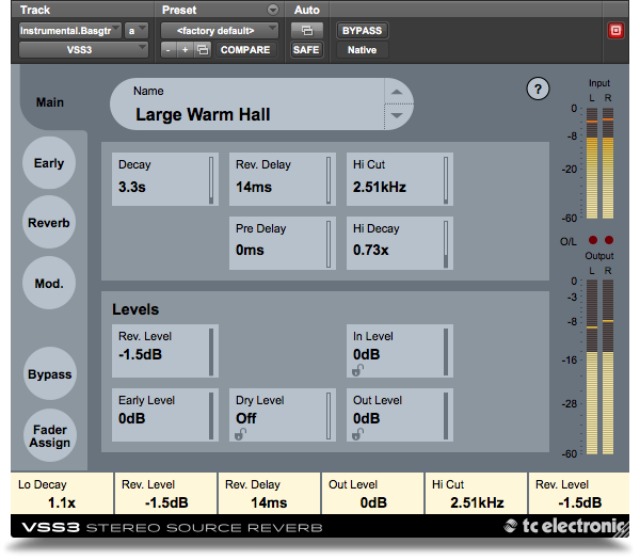Open the Fader Assign page
Viewport: 640px width, 560px height.
50,436
